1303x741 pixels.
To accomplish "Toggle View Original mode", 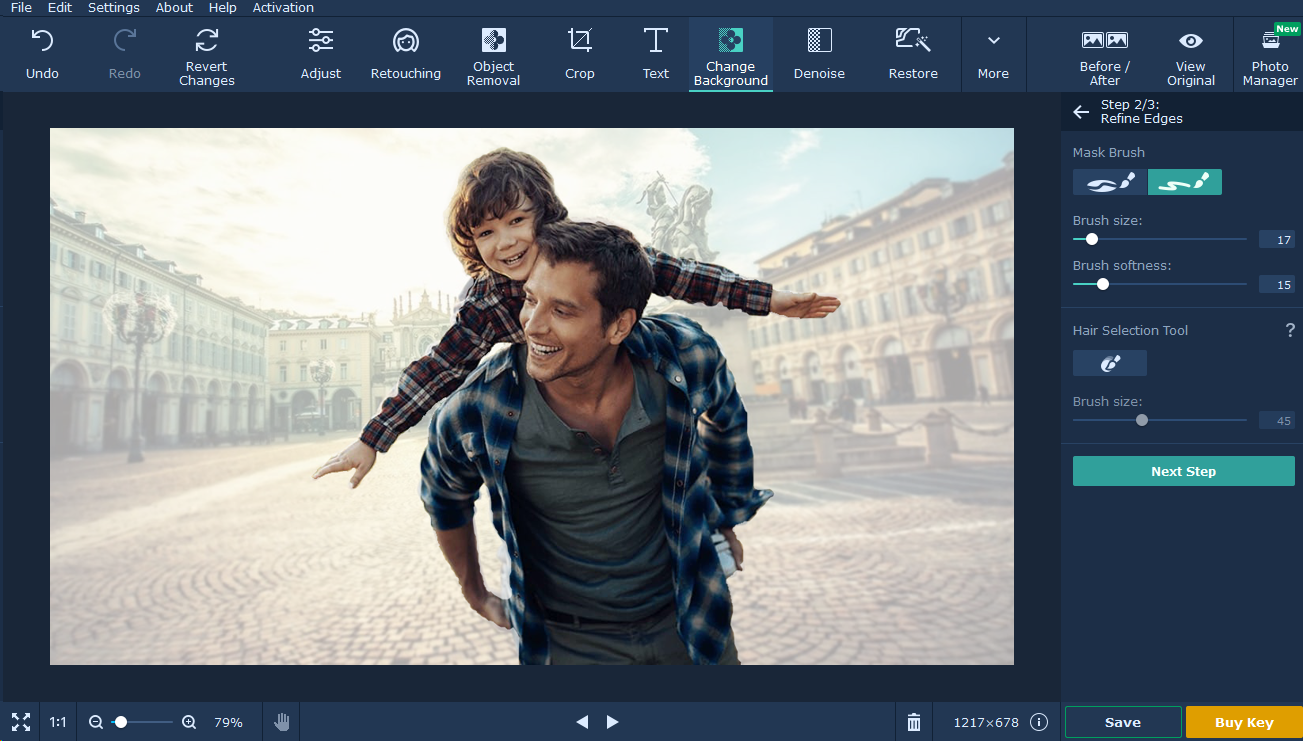I will point(1190,54).
